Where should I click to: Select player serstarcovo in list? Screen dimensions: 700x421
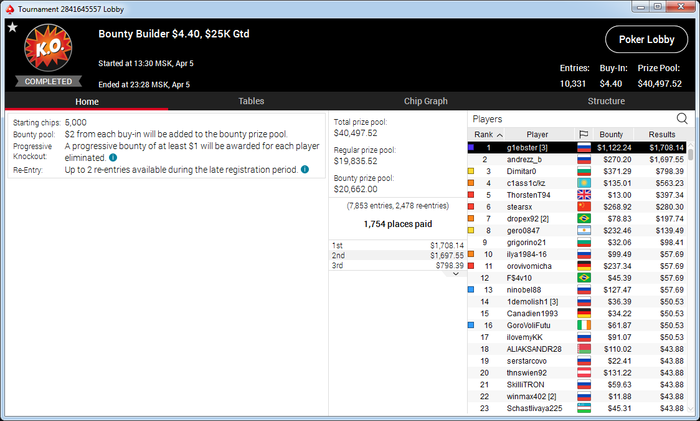[x=577, y=361]
